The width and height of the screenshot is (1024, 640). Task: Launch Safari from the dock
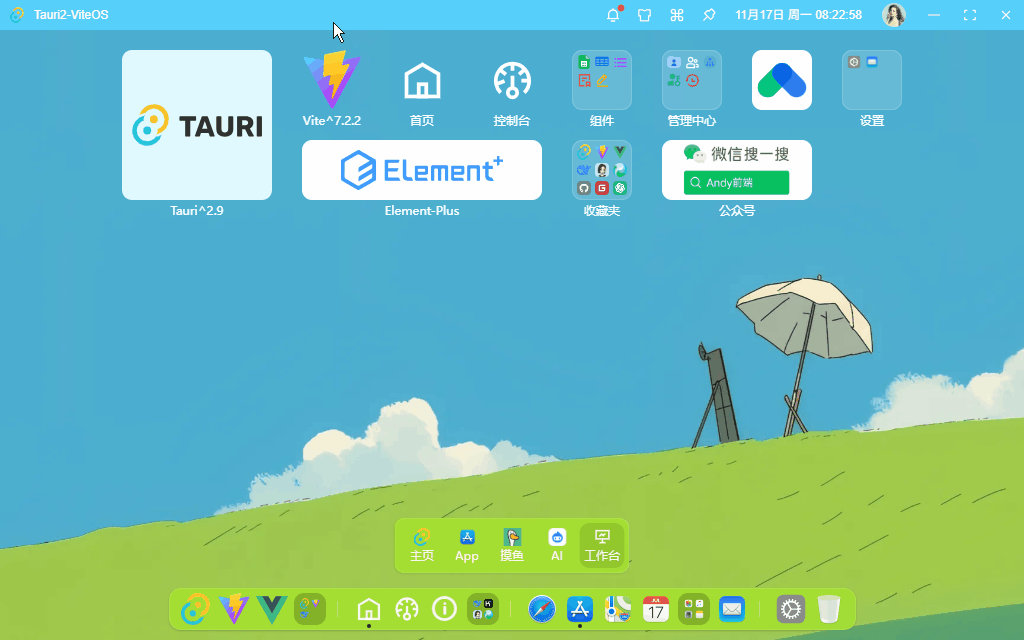tap(542, 609)
